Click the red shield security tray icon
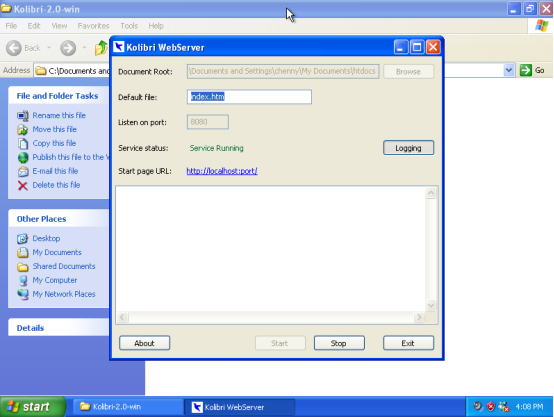554x417 pixels. point(490,407)
